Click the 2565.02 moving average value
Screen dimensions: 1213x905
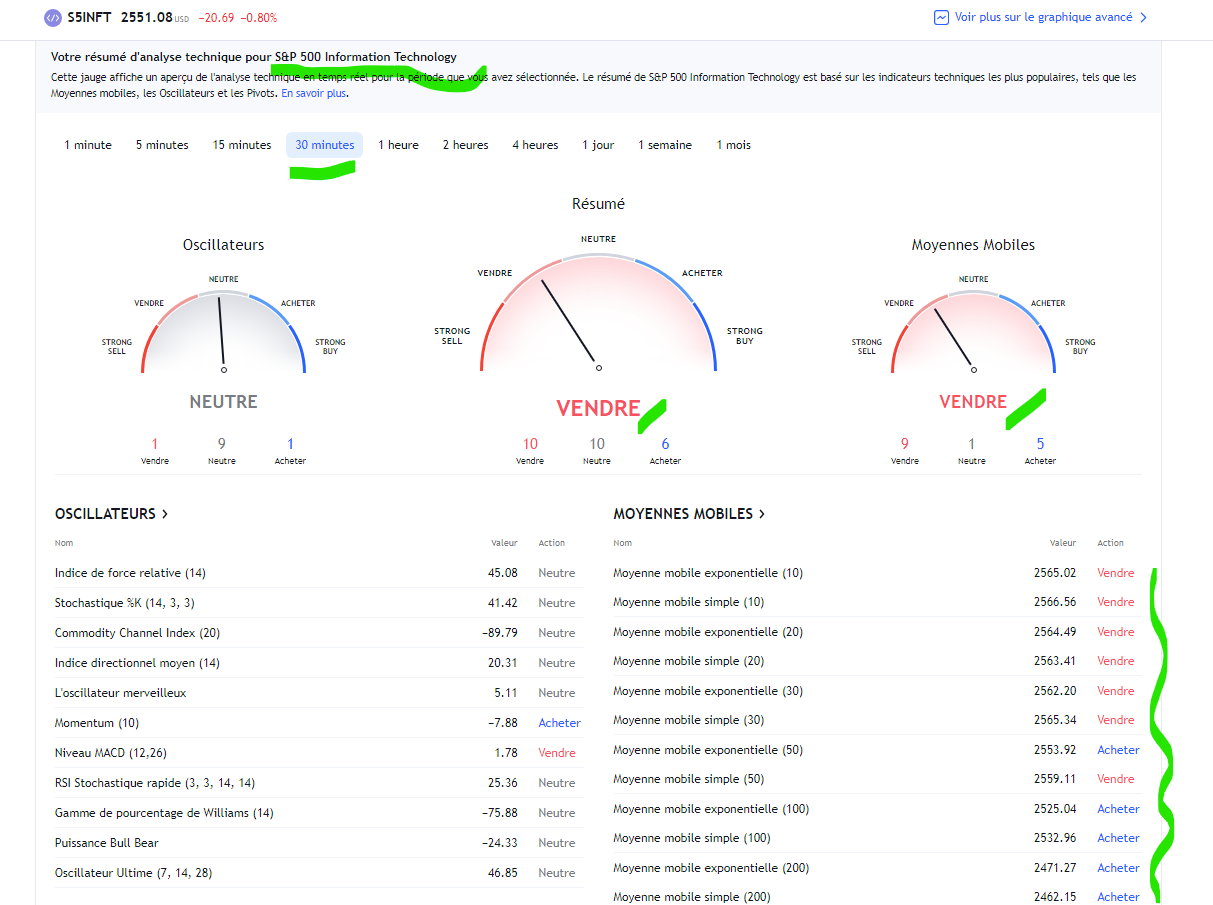coord(1055,573)
